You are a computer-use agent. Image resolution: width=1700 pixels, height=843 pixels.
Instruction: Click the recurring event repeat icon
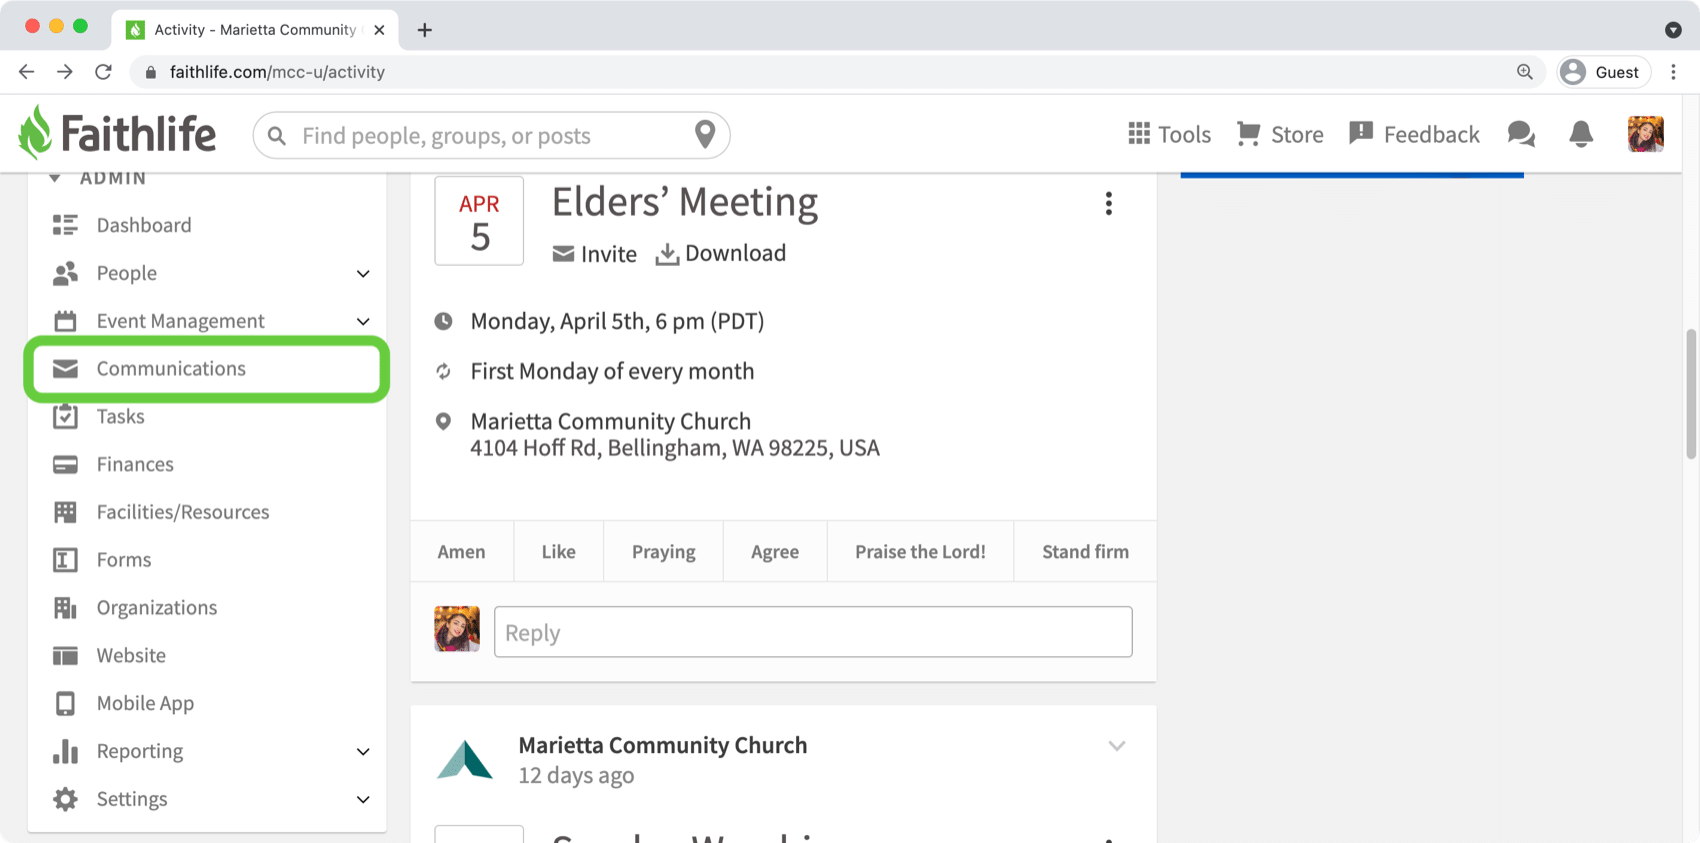click(443, 372)
